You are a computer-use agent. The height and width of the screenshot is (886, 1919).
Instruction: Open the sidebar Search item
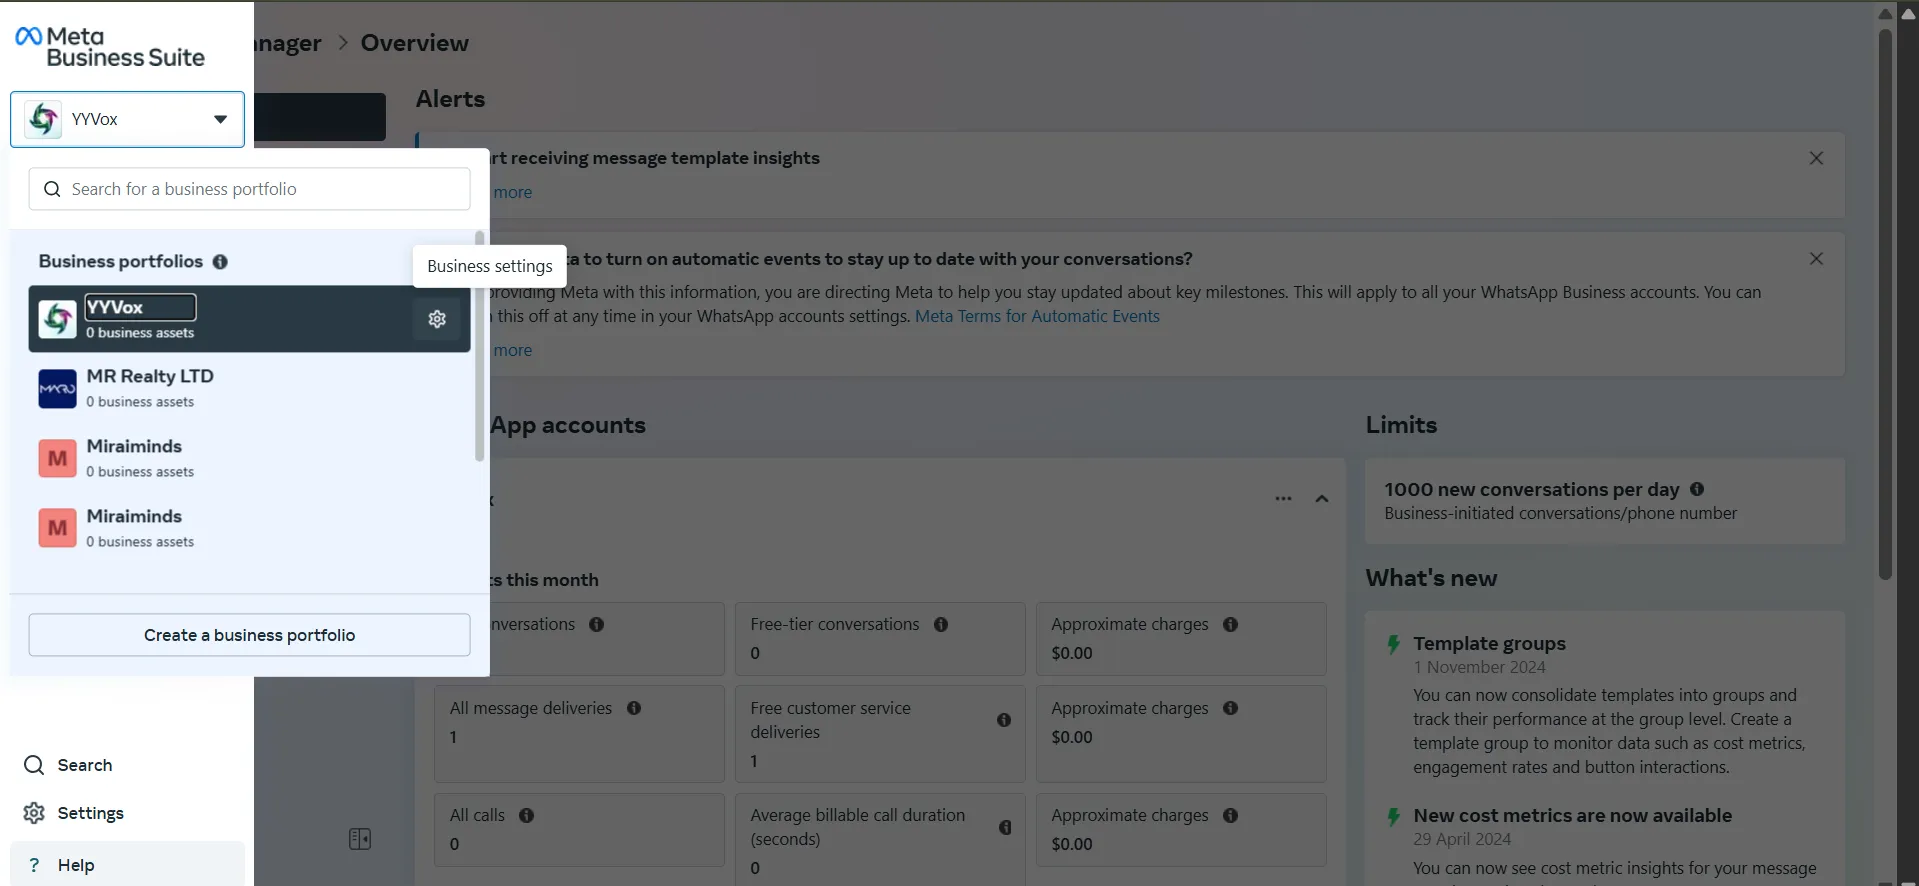[68, 765]
